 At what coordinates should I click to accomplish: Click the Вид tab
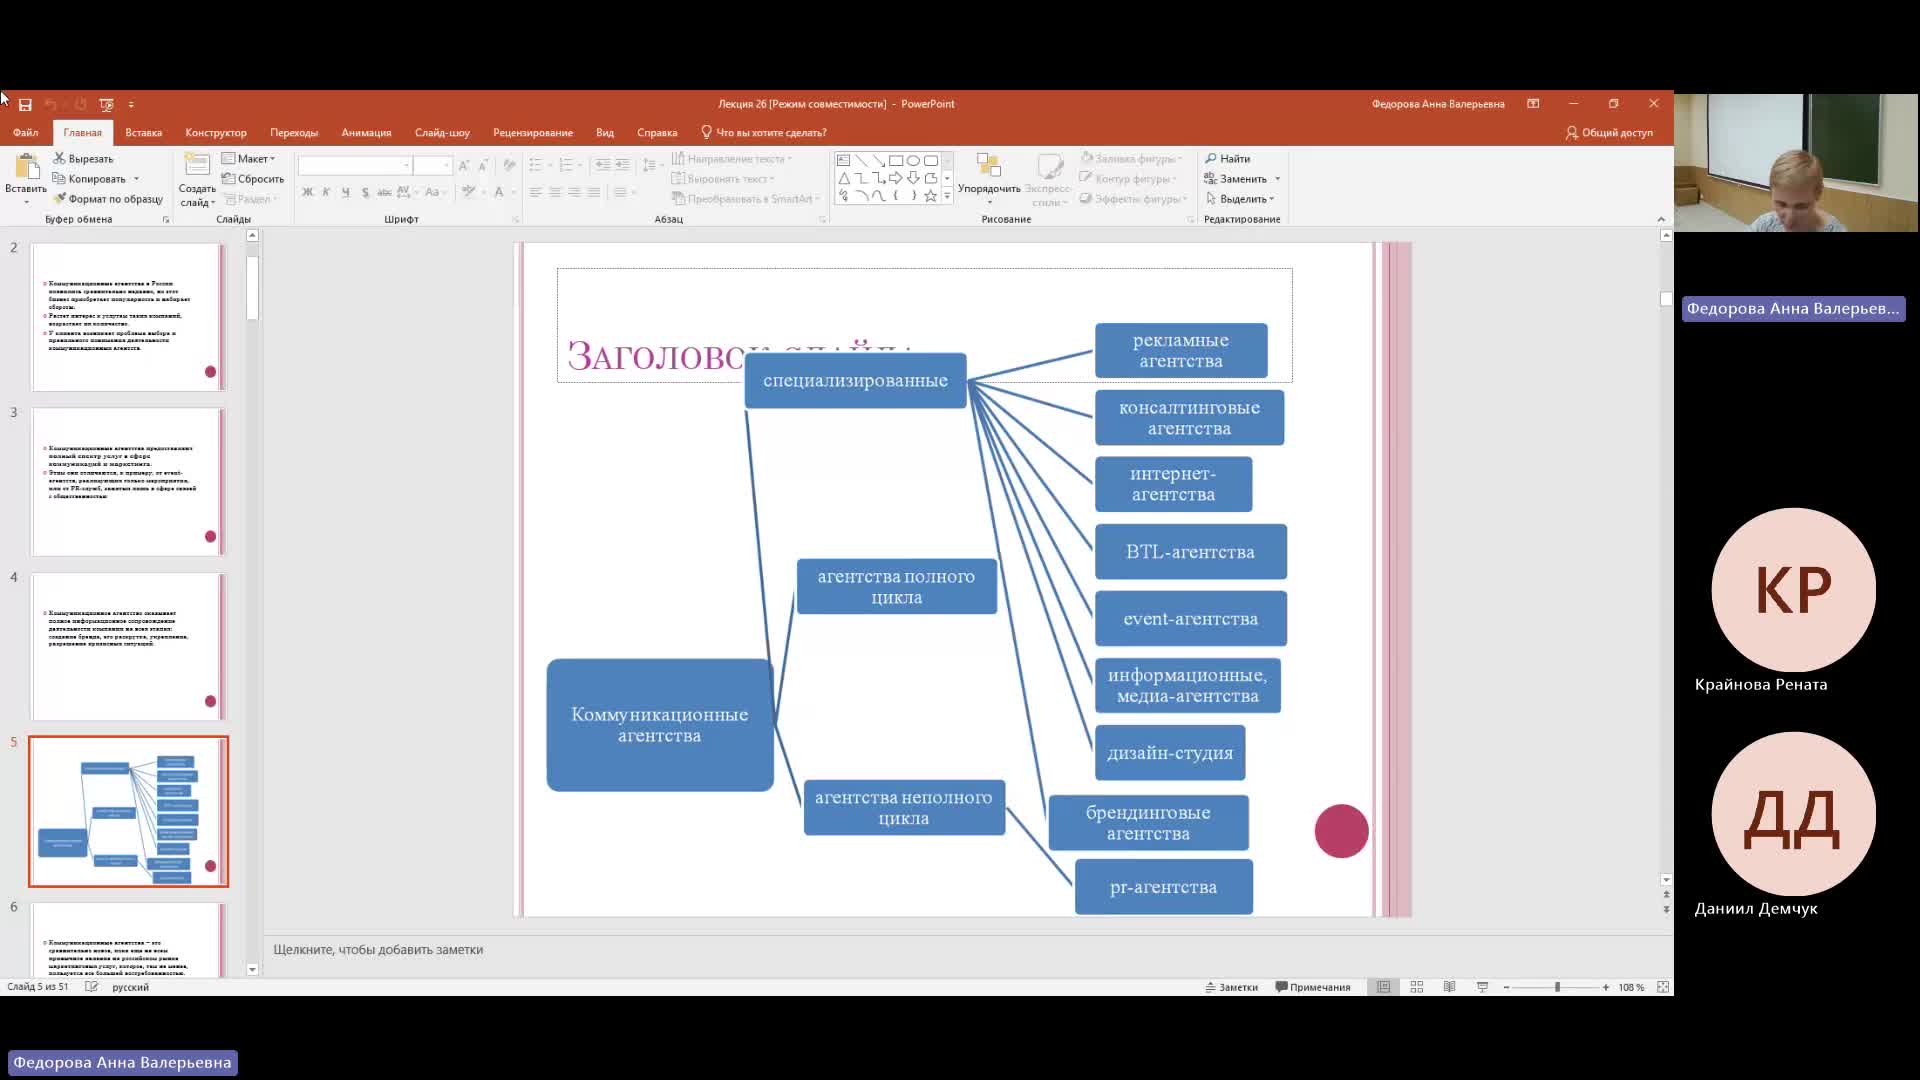point(605,132)
